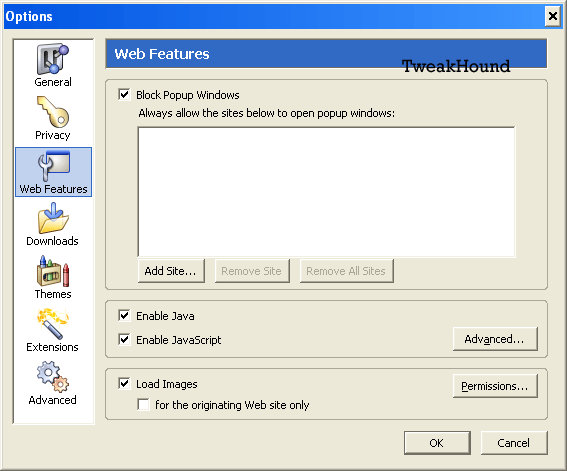This screenshot has height=471, width=567.
Task: Uncheck Block Popup Windows checkbox
Action: tap(124, 95)
